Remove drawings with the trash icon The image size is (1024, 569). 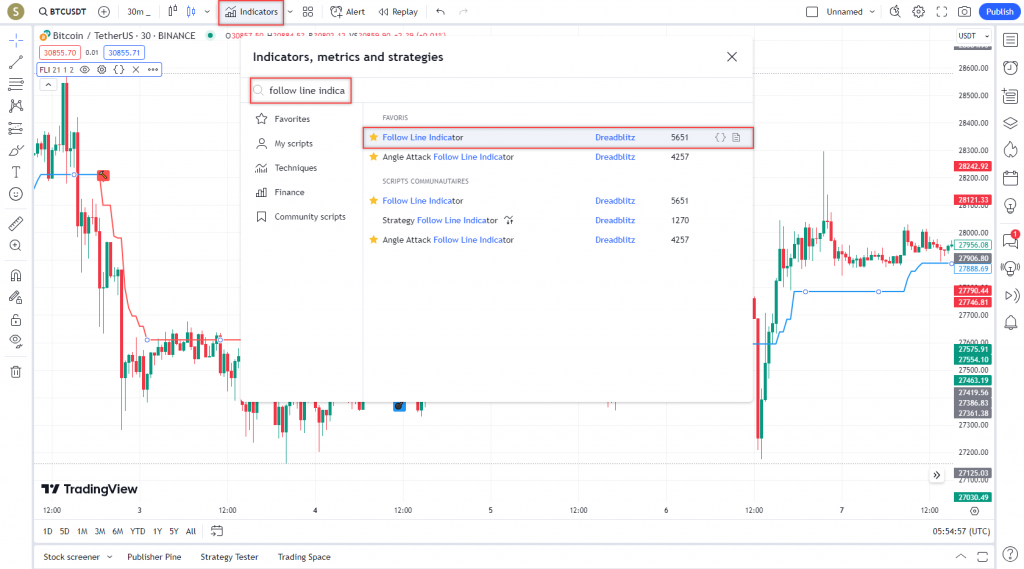coord(16,372)
